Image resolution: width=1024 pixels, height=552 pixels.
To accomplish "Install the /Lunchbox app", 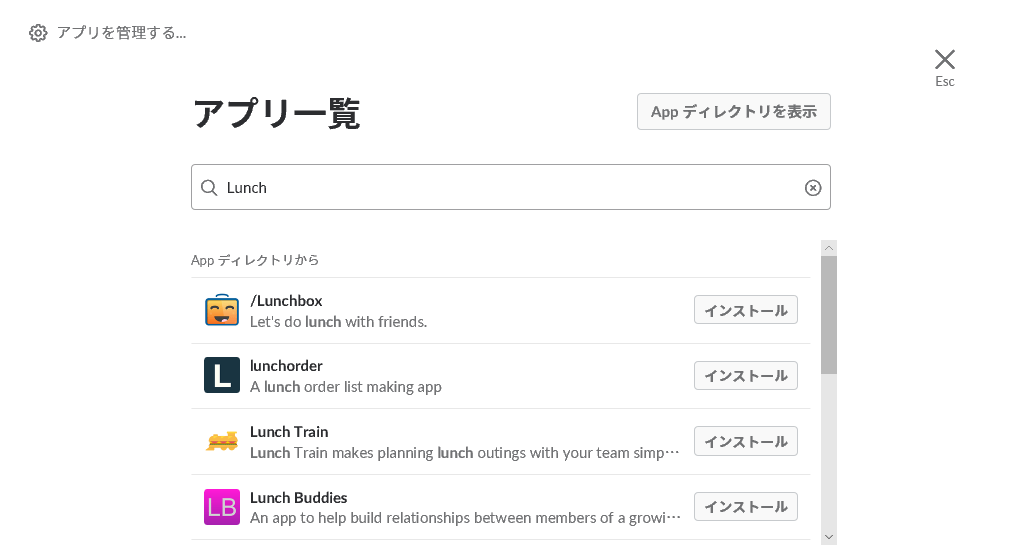I will point(745,311).
